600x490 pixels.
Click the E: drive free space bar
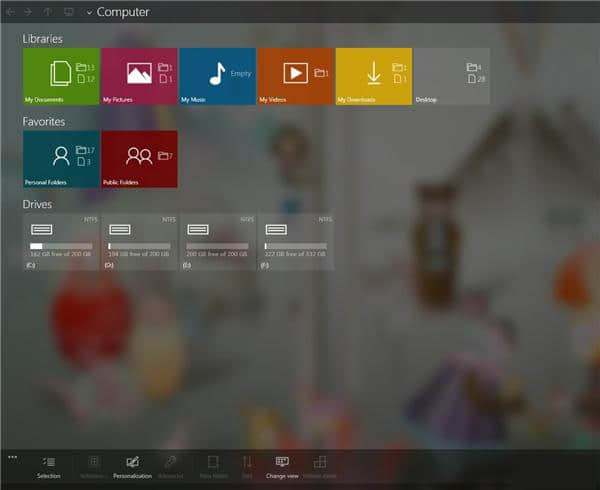point(217,246)
